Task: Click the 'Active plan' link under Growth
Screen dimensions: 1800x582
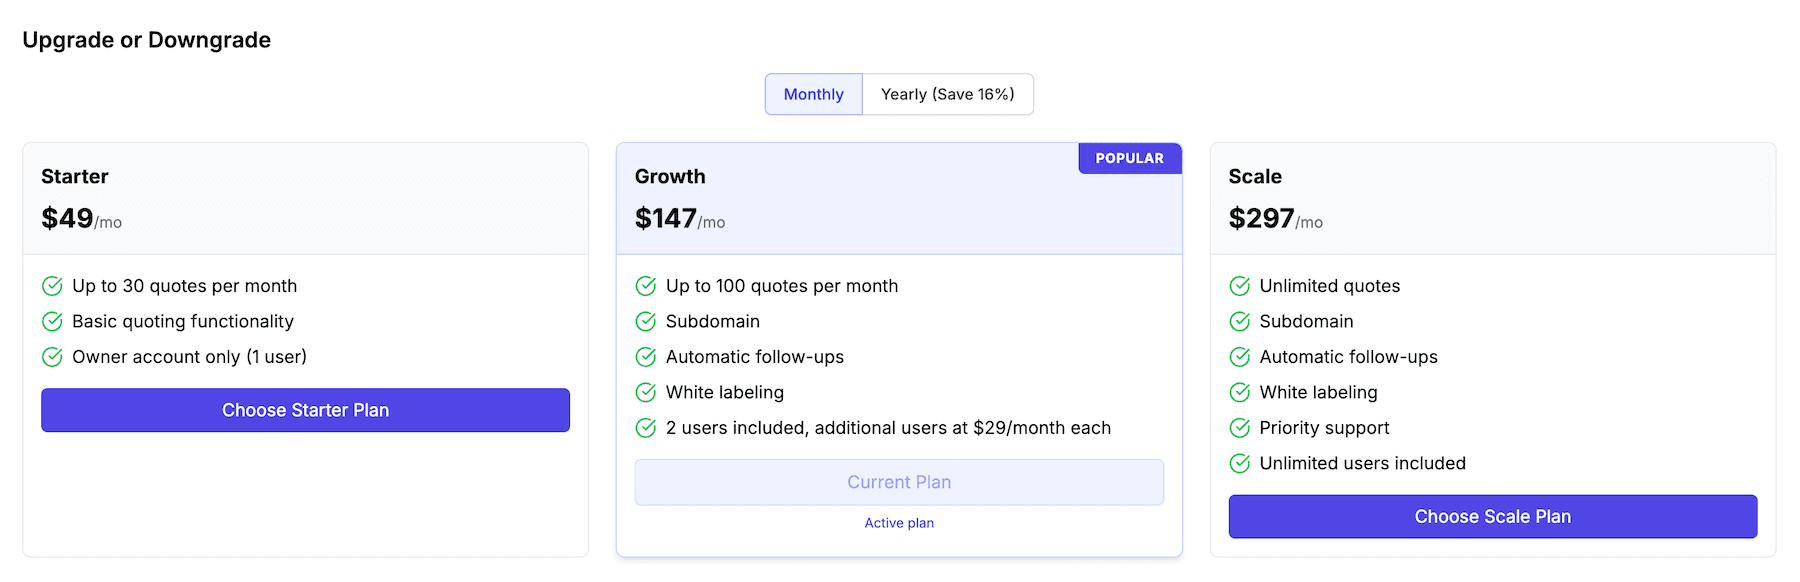Action: pyautogui.click(x=898, y=522)
